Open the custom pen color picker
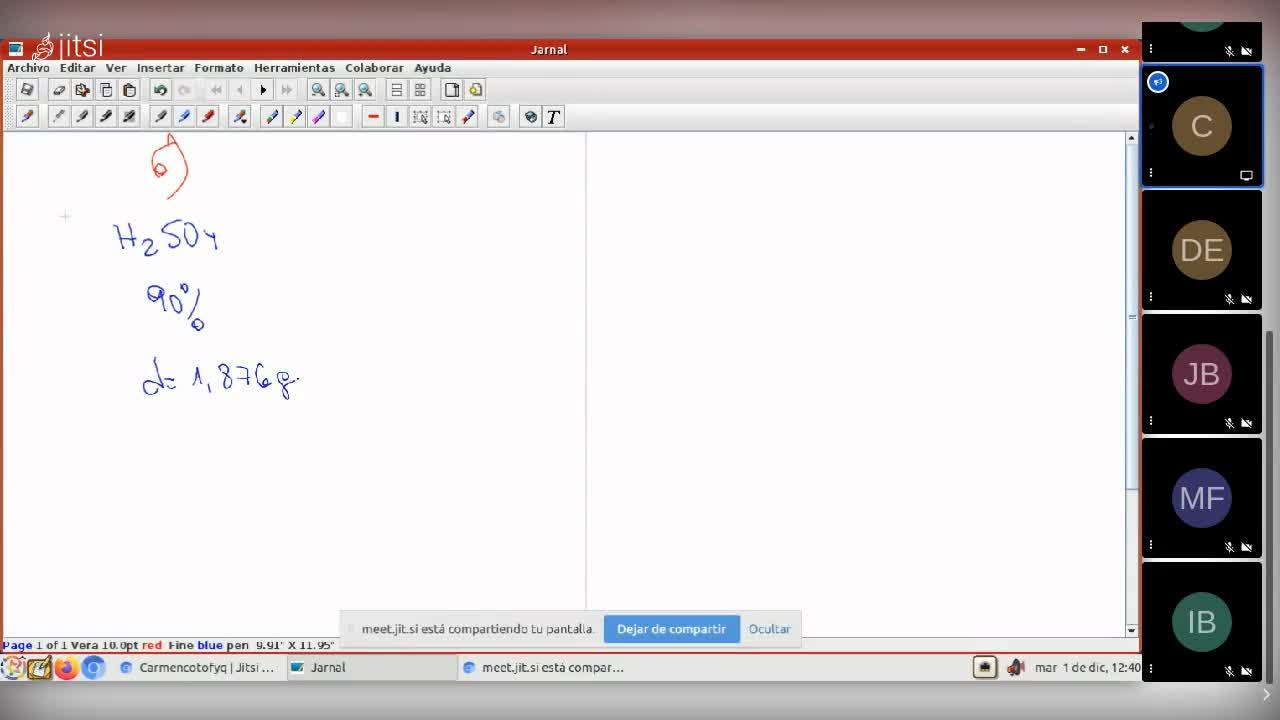Image resolution: width=1280 pixels, height=720 pixels. tap(240, 117)
